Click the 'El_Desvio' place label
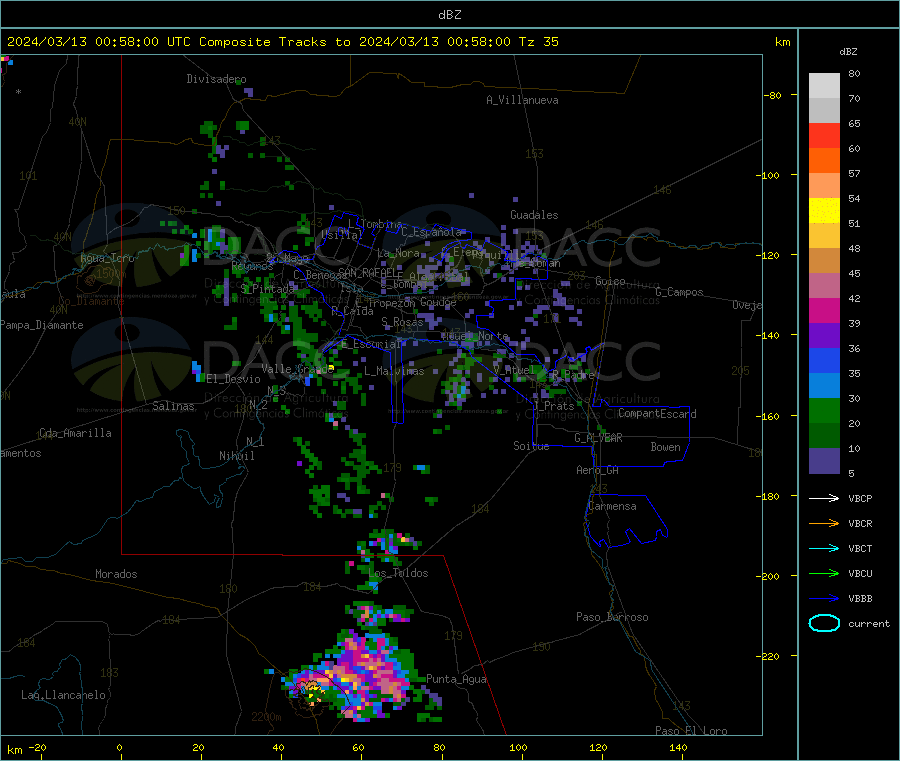 (233, 379)
